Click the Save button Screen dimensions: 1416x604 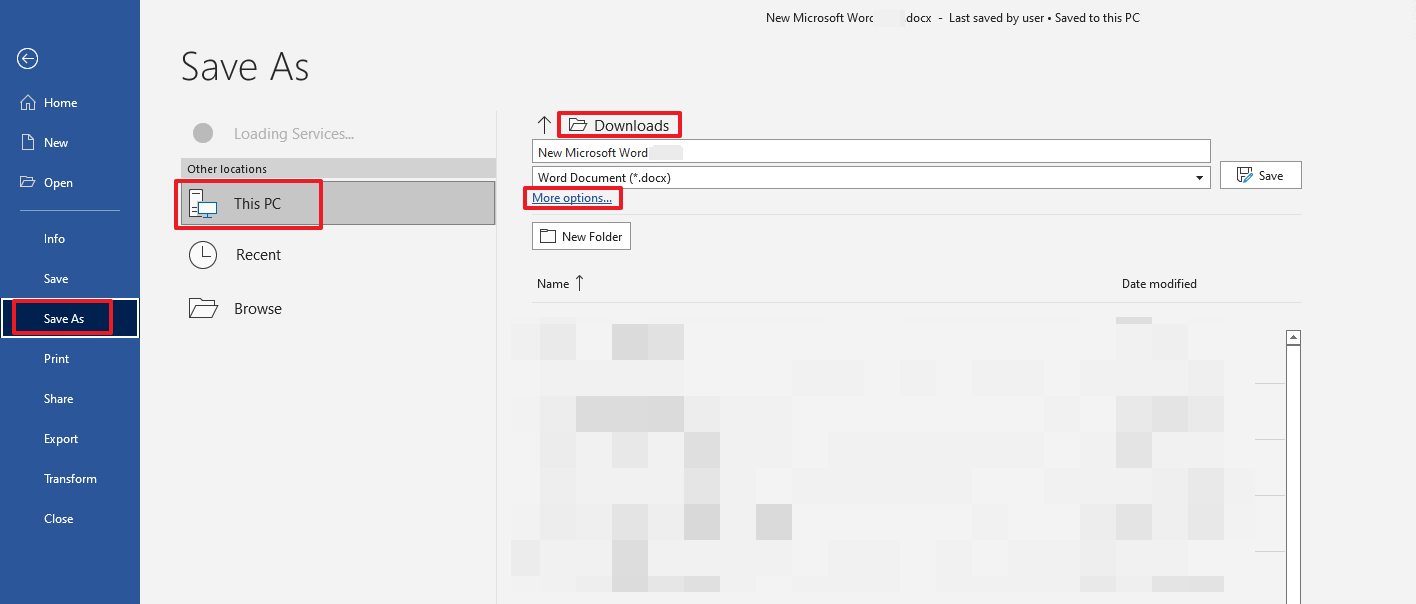coord(1260,175)
